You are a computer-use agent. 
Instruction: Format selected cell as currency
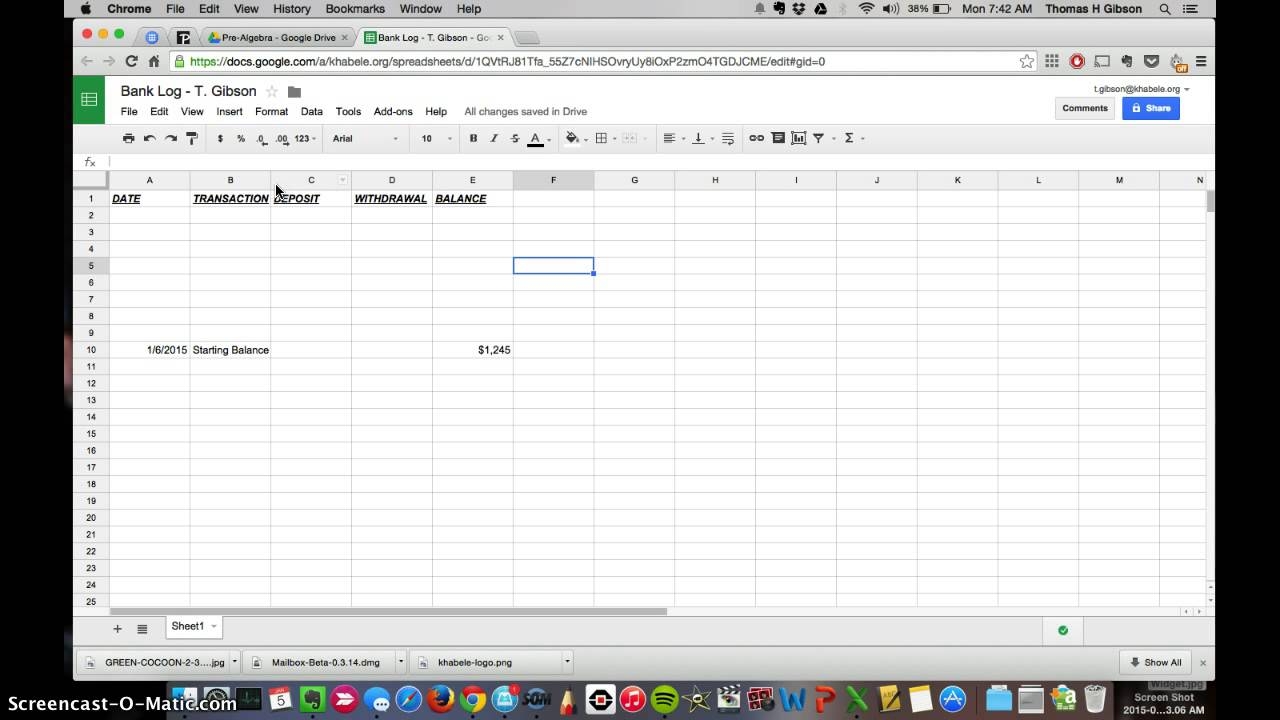coord(220,138)
